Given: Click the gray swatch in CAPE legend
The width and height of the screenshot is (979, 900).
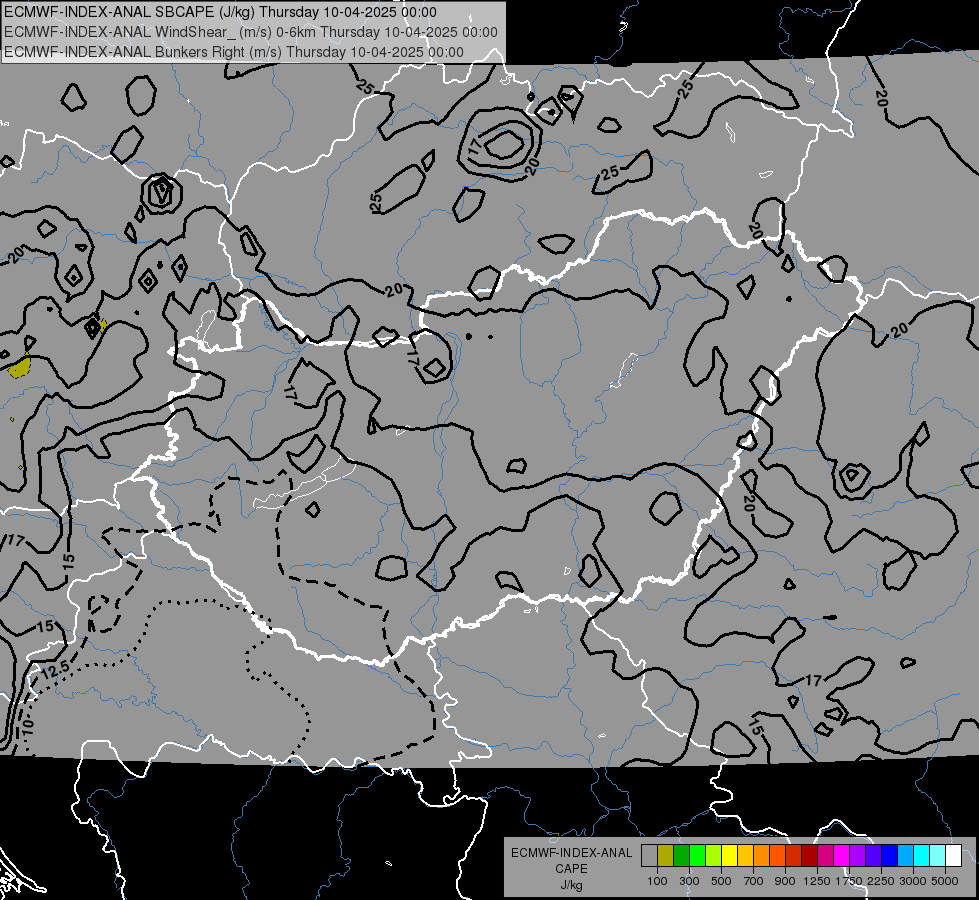Looking at the screenshot, I should 649,856.
